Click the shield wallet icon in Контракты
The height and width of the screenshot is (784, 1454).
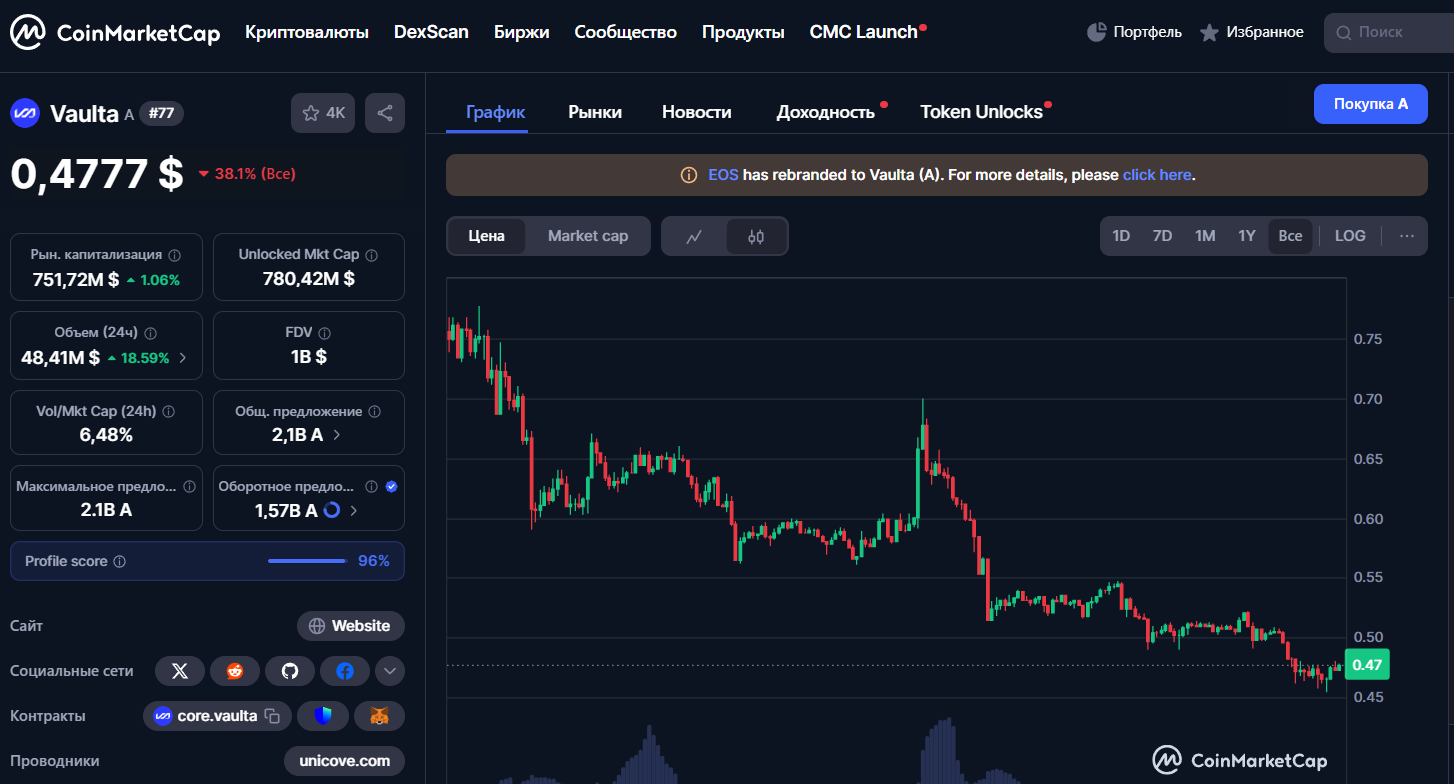tap(323, 716)
